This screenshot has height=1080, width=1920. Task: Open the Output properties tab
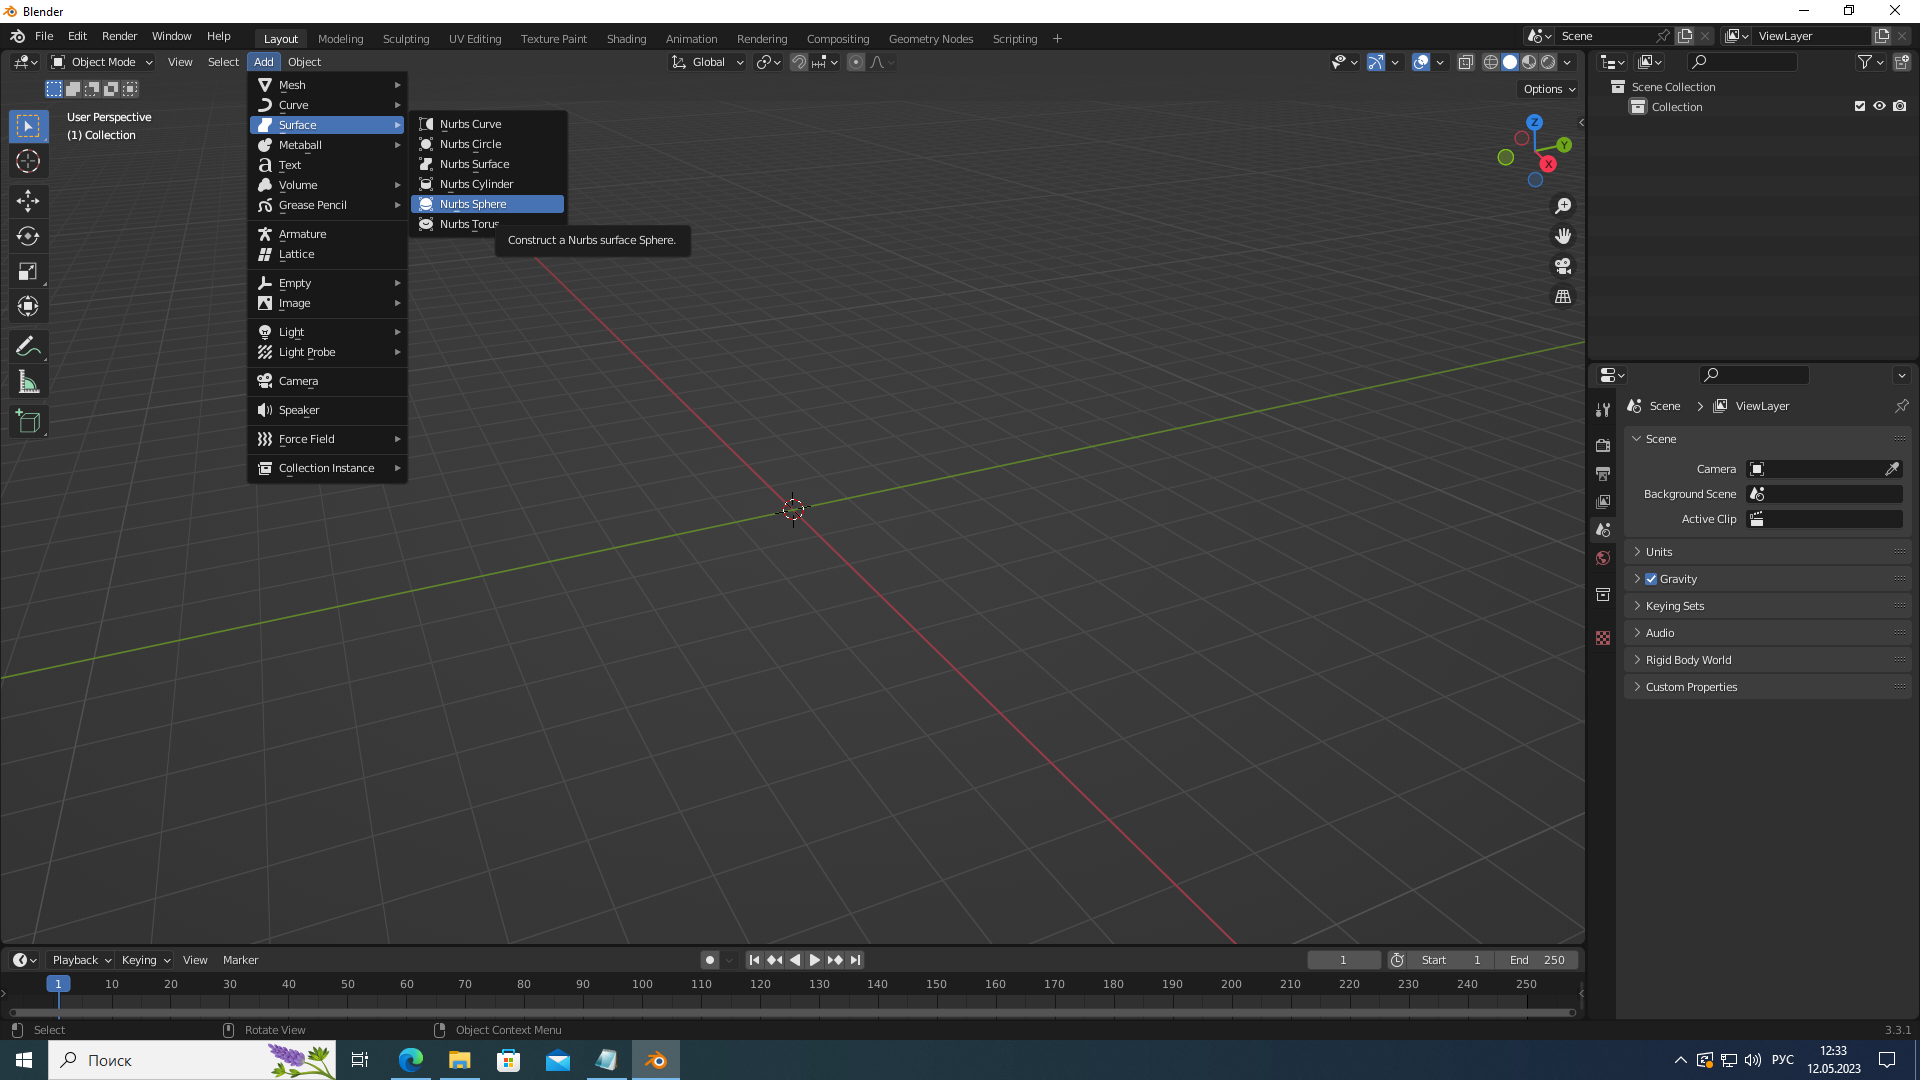click(1603, 473)
